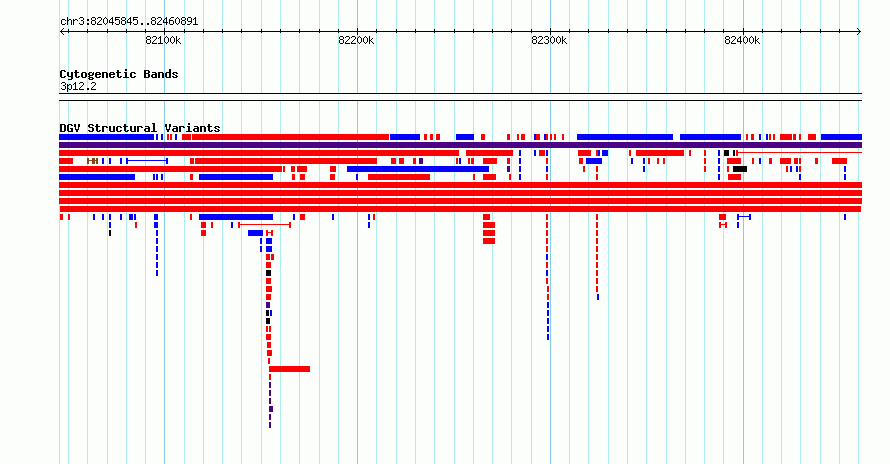Click the 82100k ruler label
Image resolution: width=890 pixels, height=464 pixels.
pos(163,40)
